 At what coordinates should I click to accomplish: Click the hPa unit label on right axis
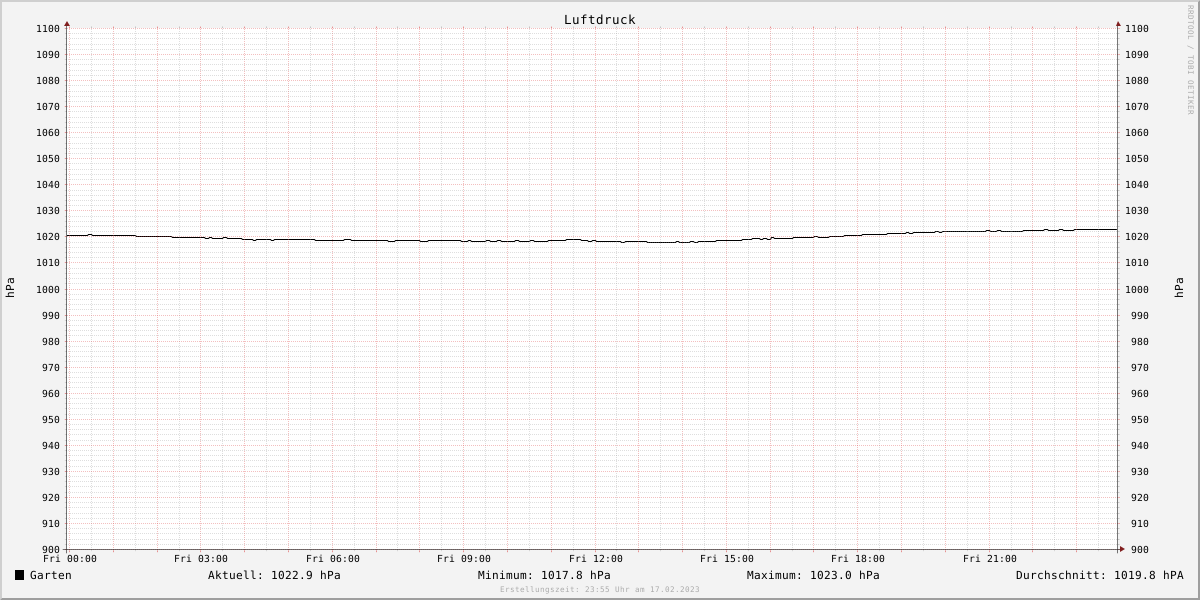click(x=1180, y=288)
